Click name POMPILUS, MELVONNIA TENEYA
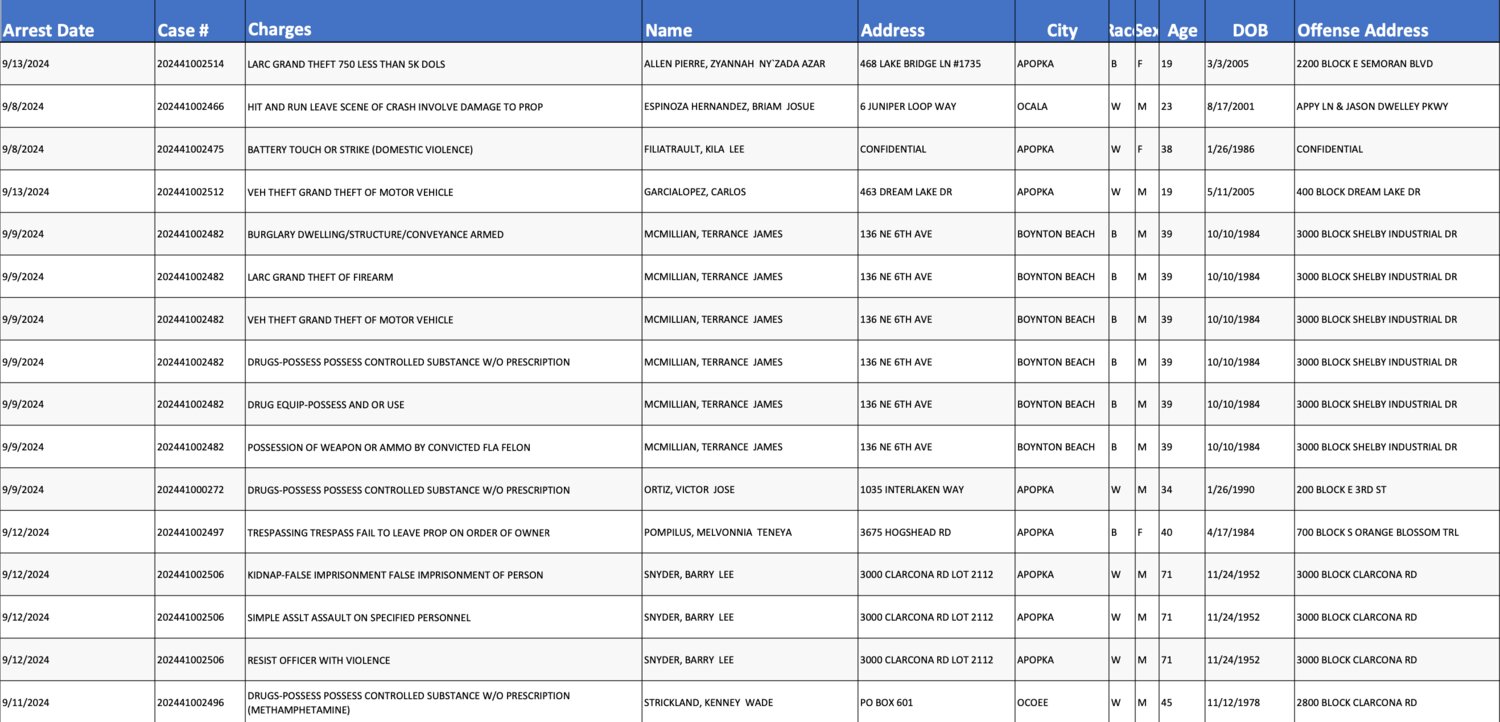 [x=749, y=532]
